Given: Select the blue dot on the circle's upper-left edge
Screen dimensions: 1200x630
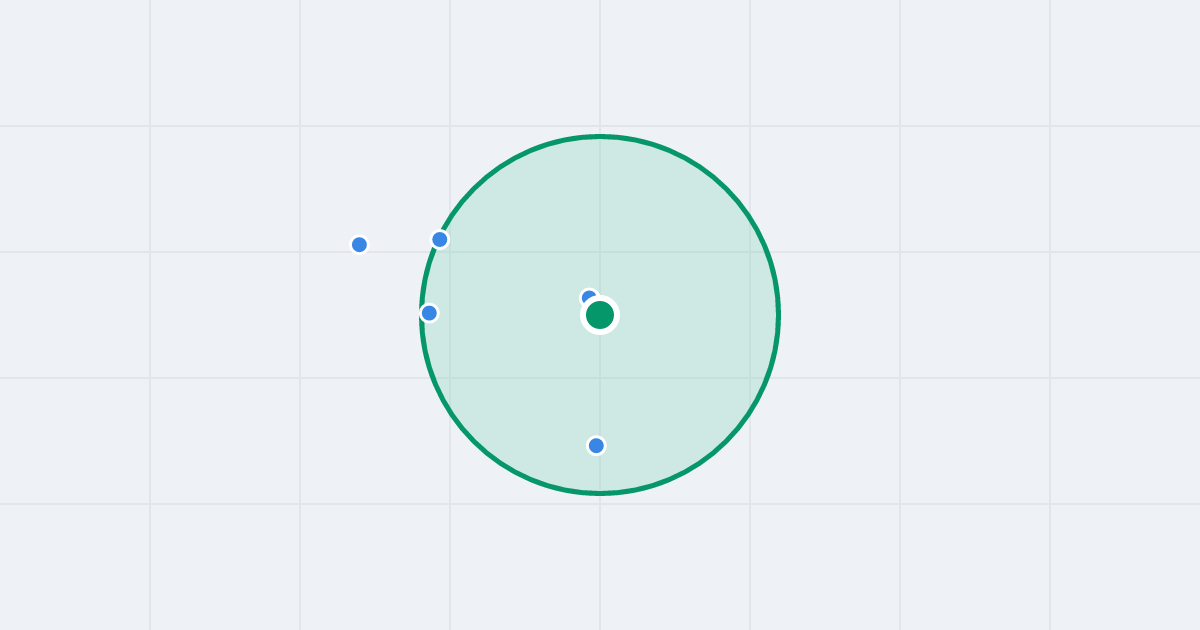Looking at the screenshot, I should pos(440,239).
